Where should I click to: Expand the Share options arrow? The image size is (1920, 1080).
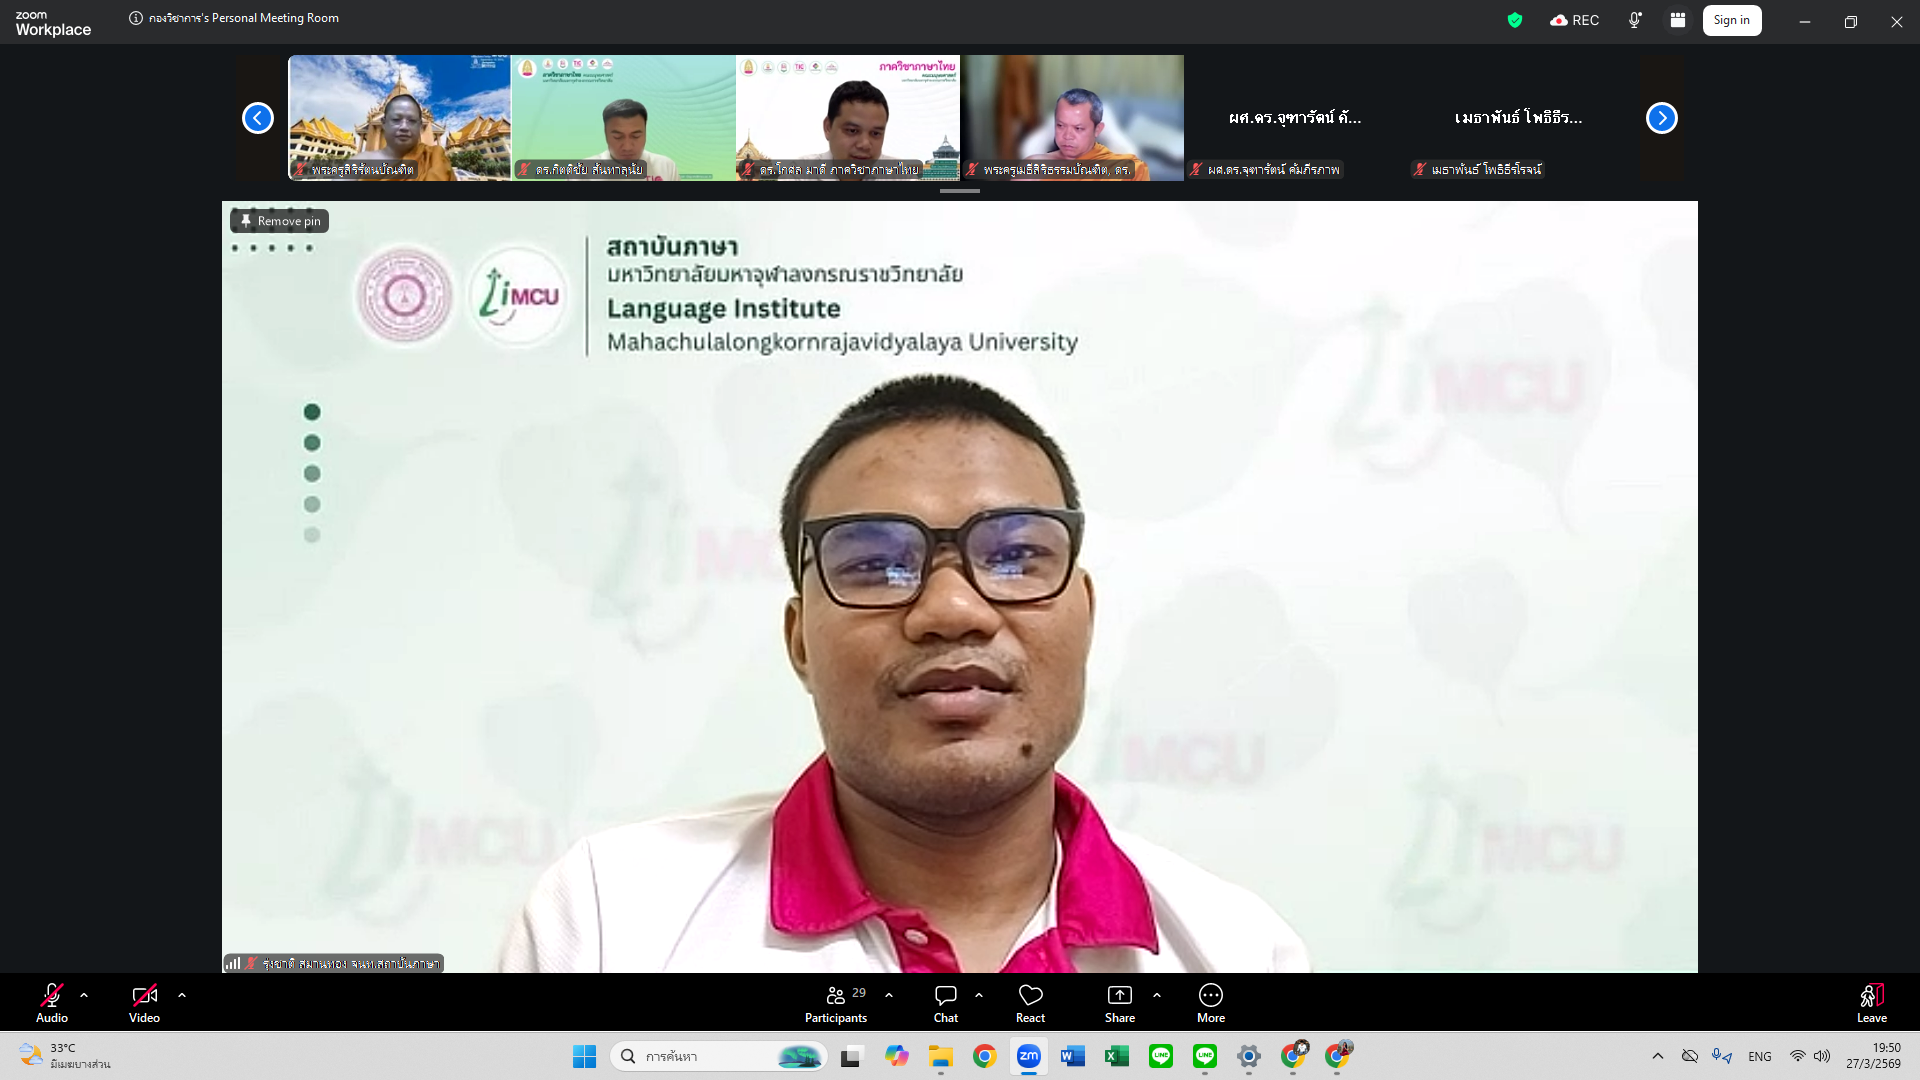(1157, 995)
